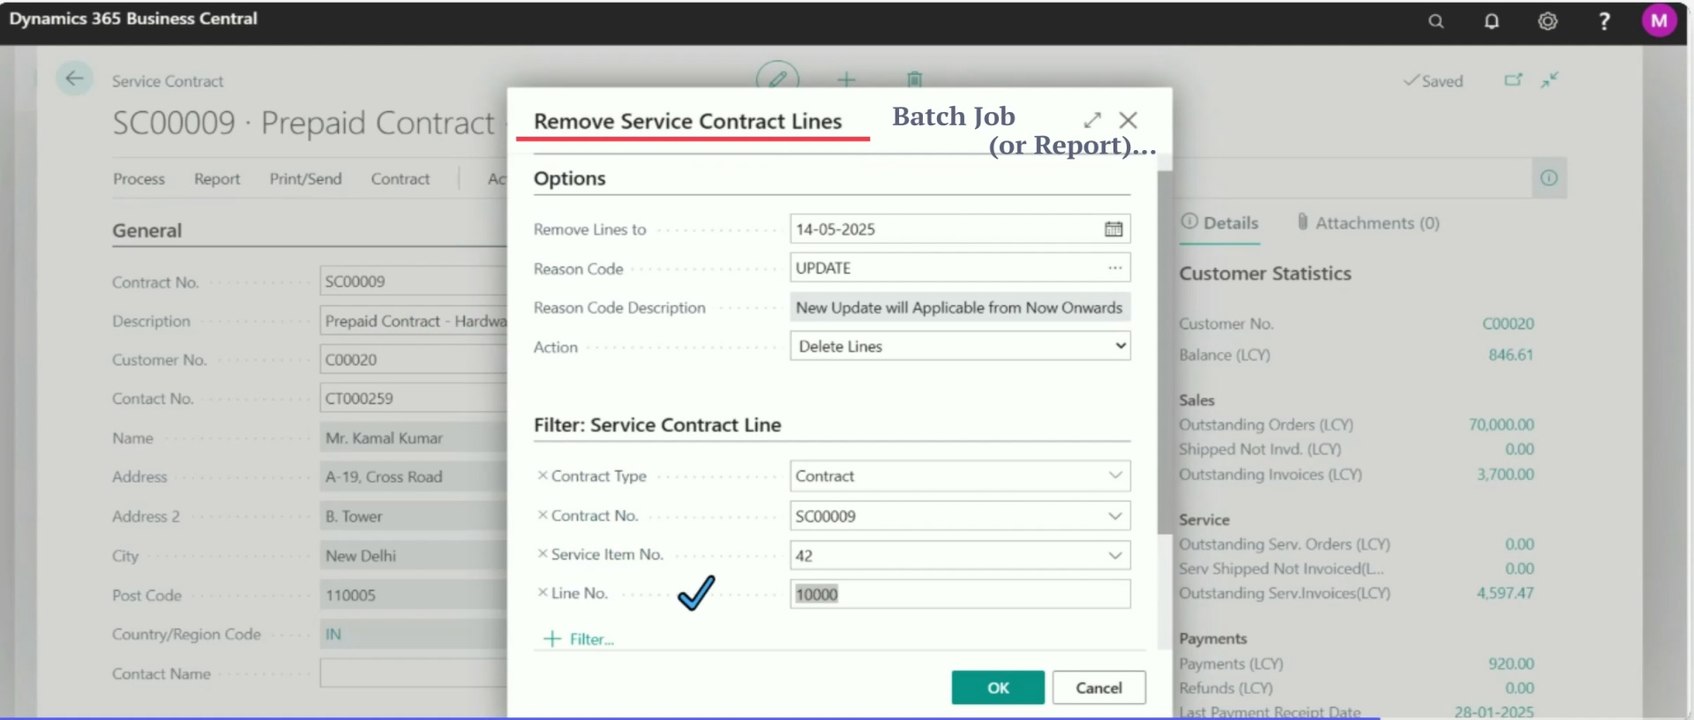Expand Service Item No. dropdown value 42
Screen dimensions: 1694x720
(1115, 555)
